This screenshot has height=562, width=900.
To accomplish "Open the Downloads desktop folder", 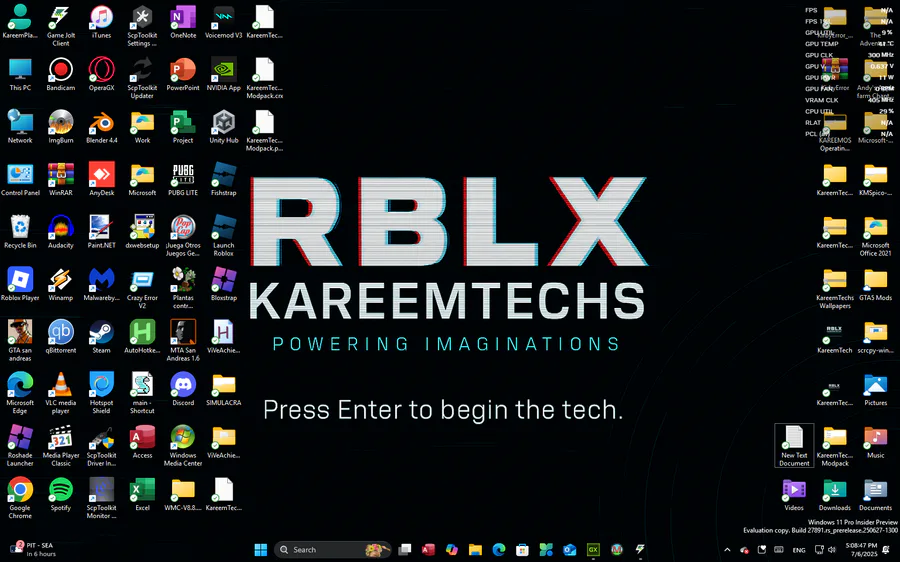I will tap(835, 494).
